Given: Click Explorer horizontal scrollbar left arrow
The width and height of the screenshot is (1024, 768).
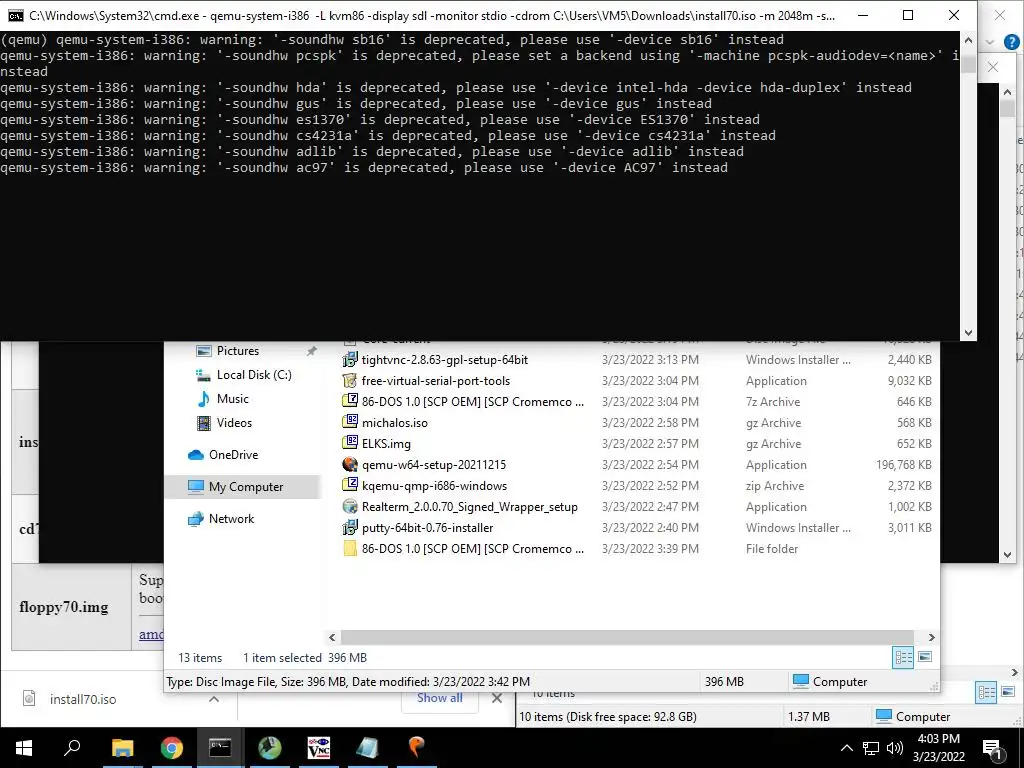Looking at the screenshot, I should 332,637.
